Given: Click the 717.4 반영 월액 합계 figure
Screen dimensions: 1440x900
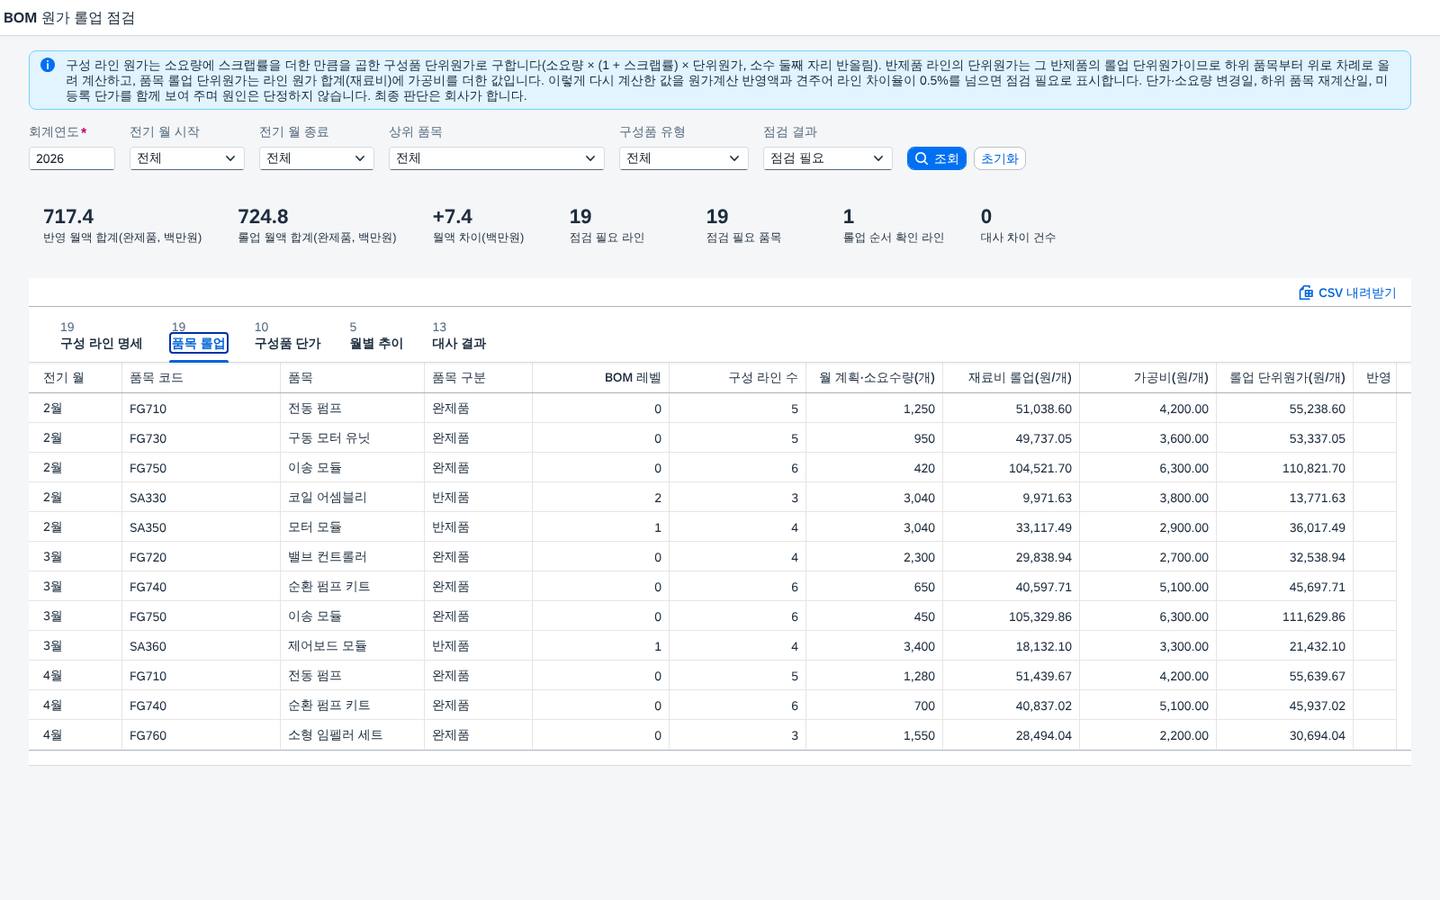Looking at the screenshot, I should pyautogui.click(x=68, y=217).
